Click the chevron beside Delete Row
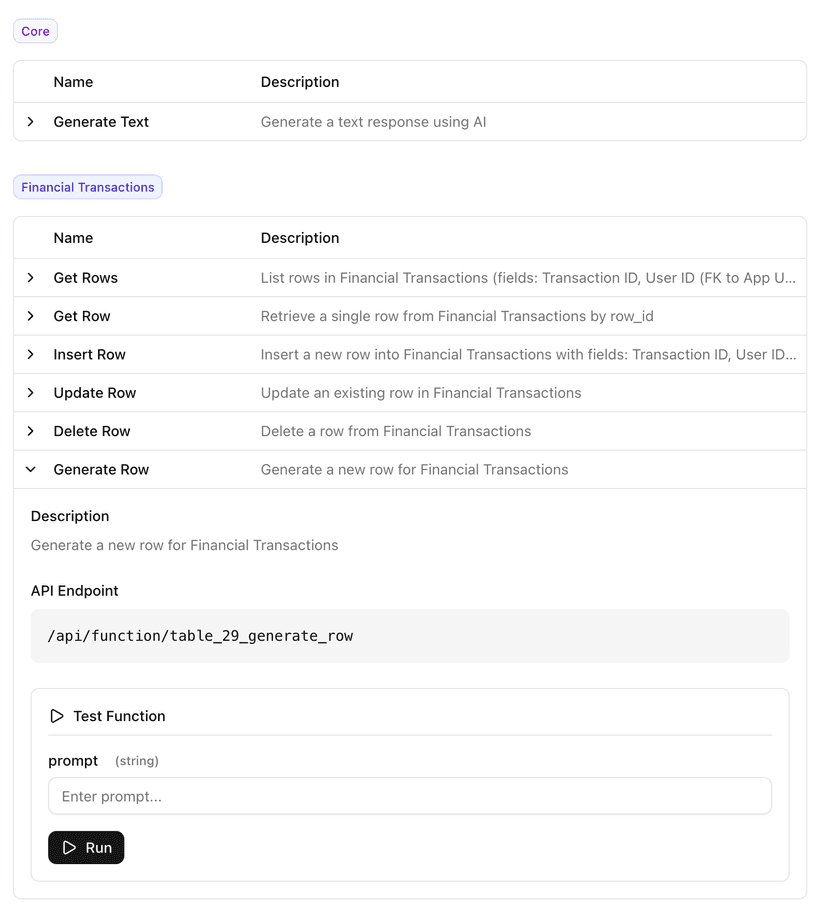The height and width of the screenshot is (922, 828). [x=30, y=431]
